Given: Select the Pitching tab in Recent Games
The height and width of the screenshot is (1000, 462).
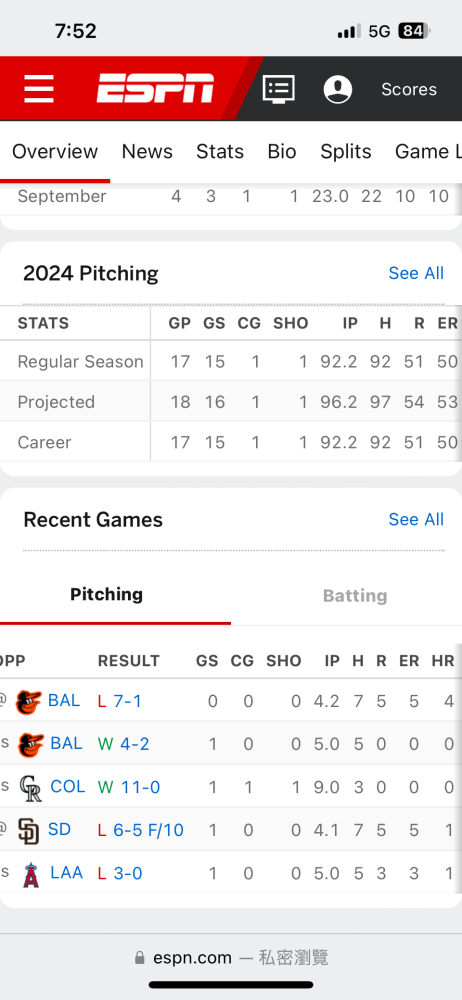Looking at the screenshot, I should pyautogui.click(x=107, y=594).
